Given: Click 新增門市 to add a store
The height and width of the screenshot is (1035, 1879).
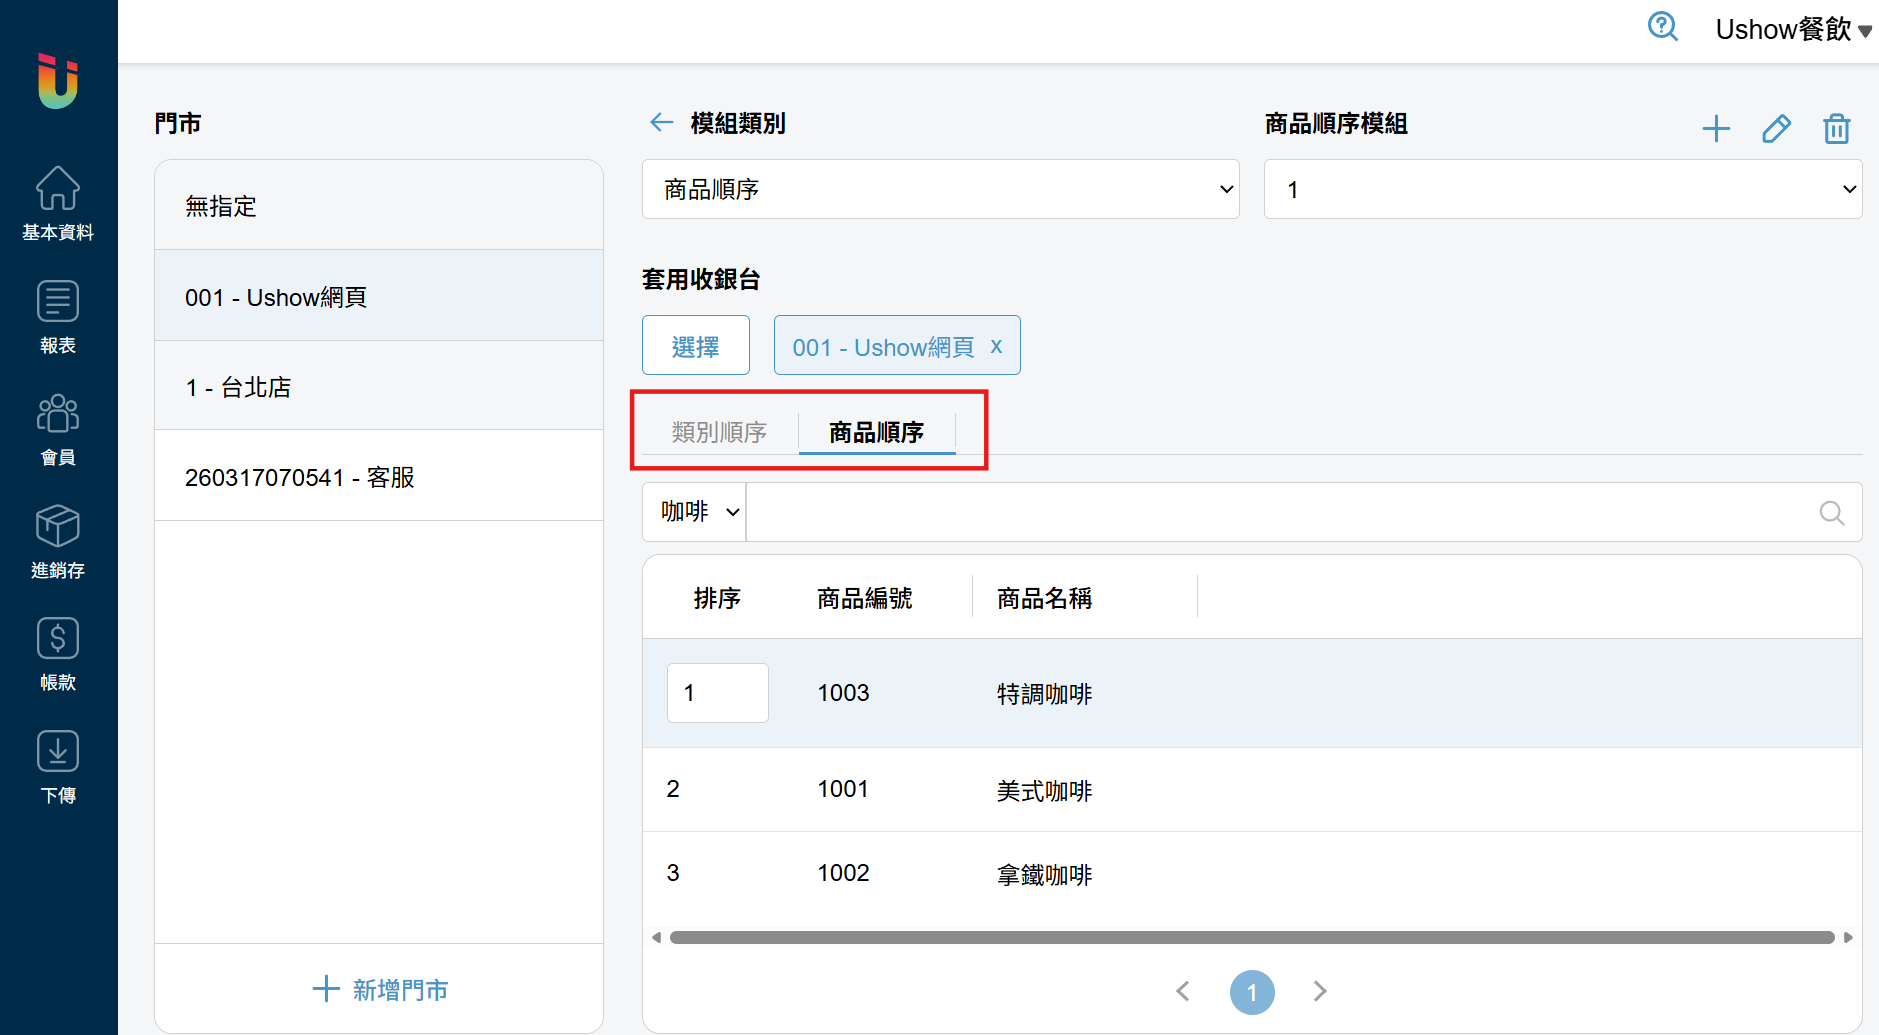Looking at the screenshot, I should 379,990.
